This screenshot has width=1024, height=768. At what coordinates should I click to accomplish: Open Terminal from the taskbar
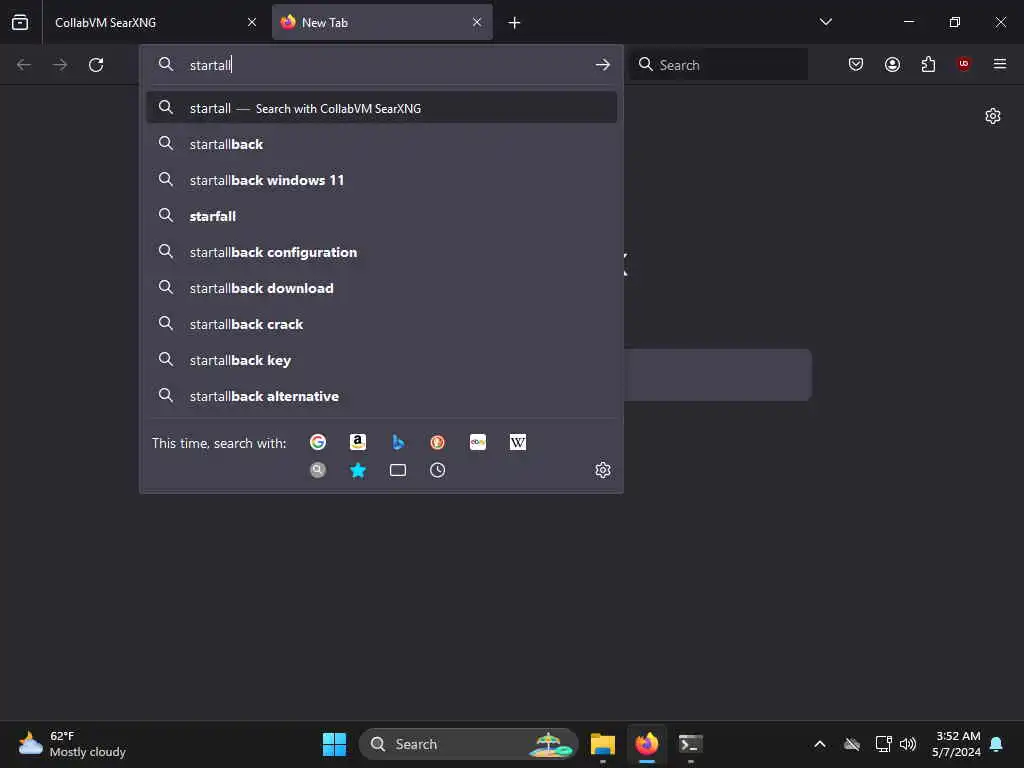pos(690,744)
